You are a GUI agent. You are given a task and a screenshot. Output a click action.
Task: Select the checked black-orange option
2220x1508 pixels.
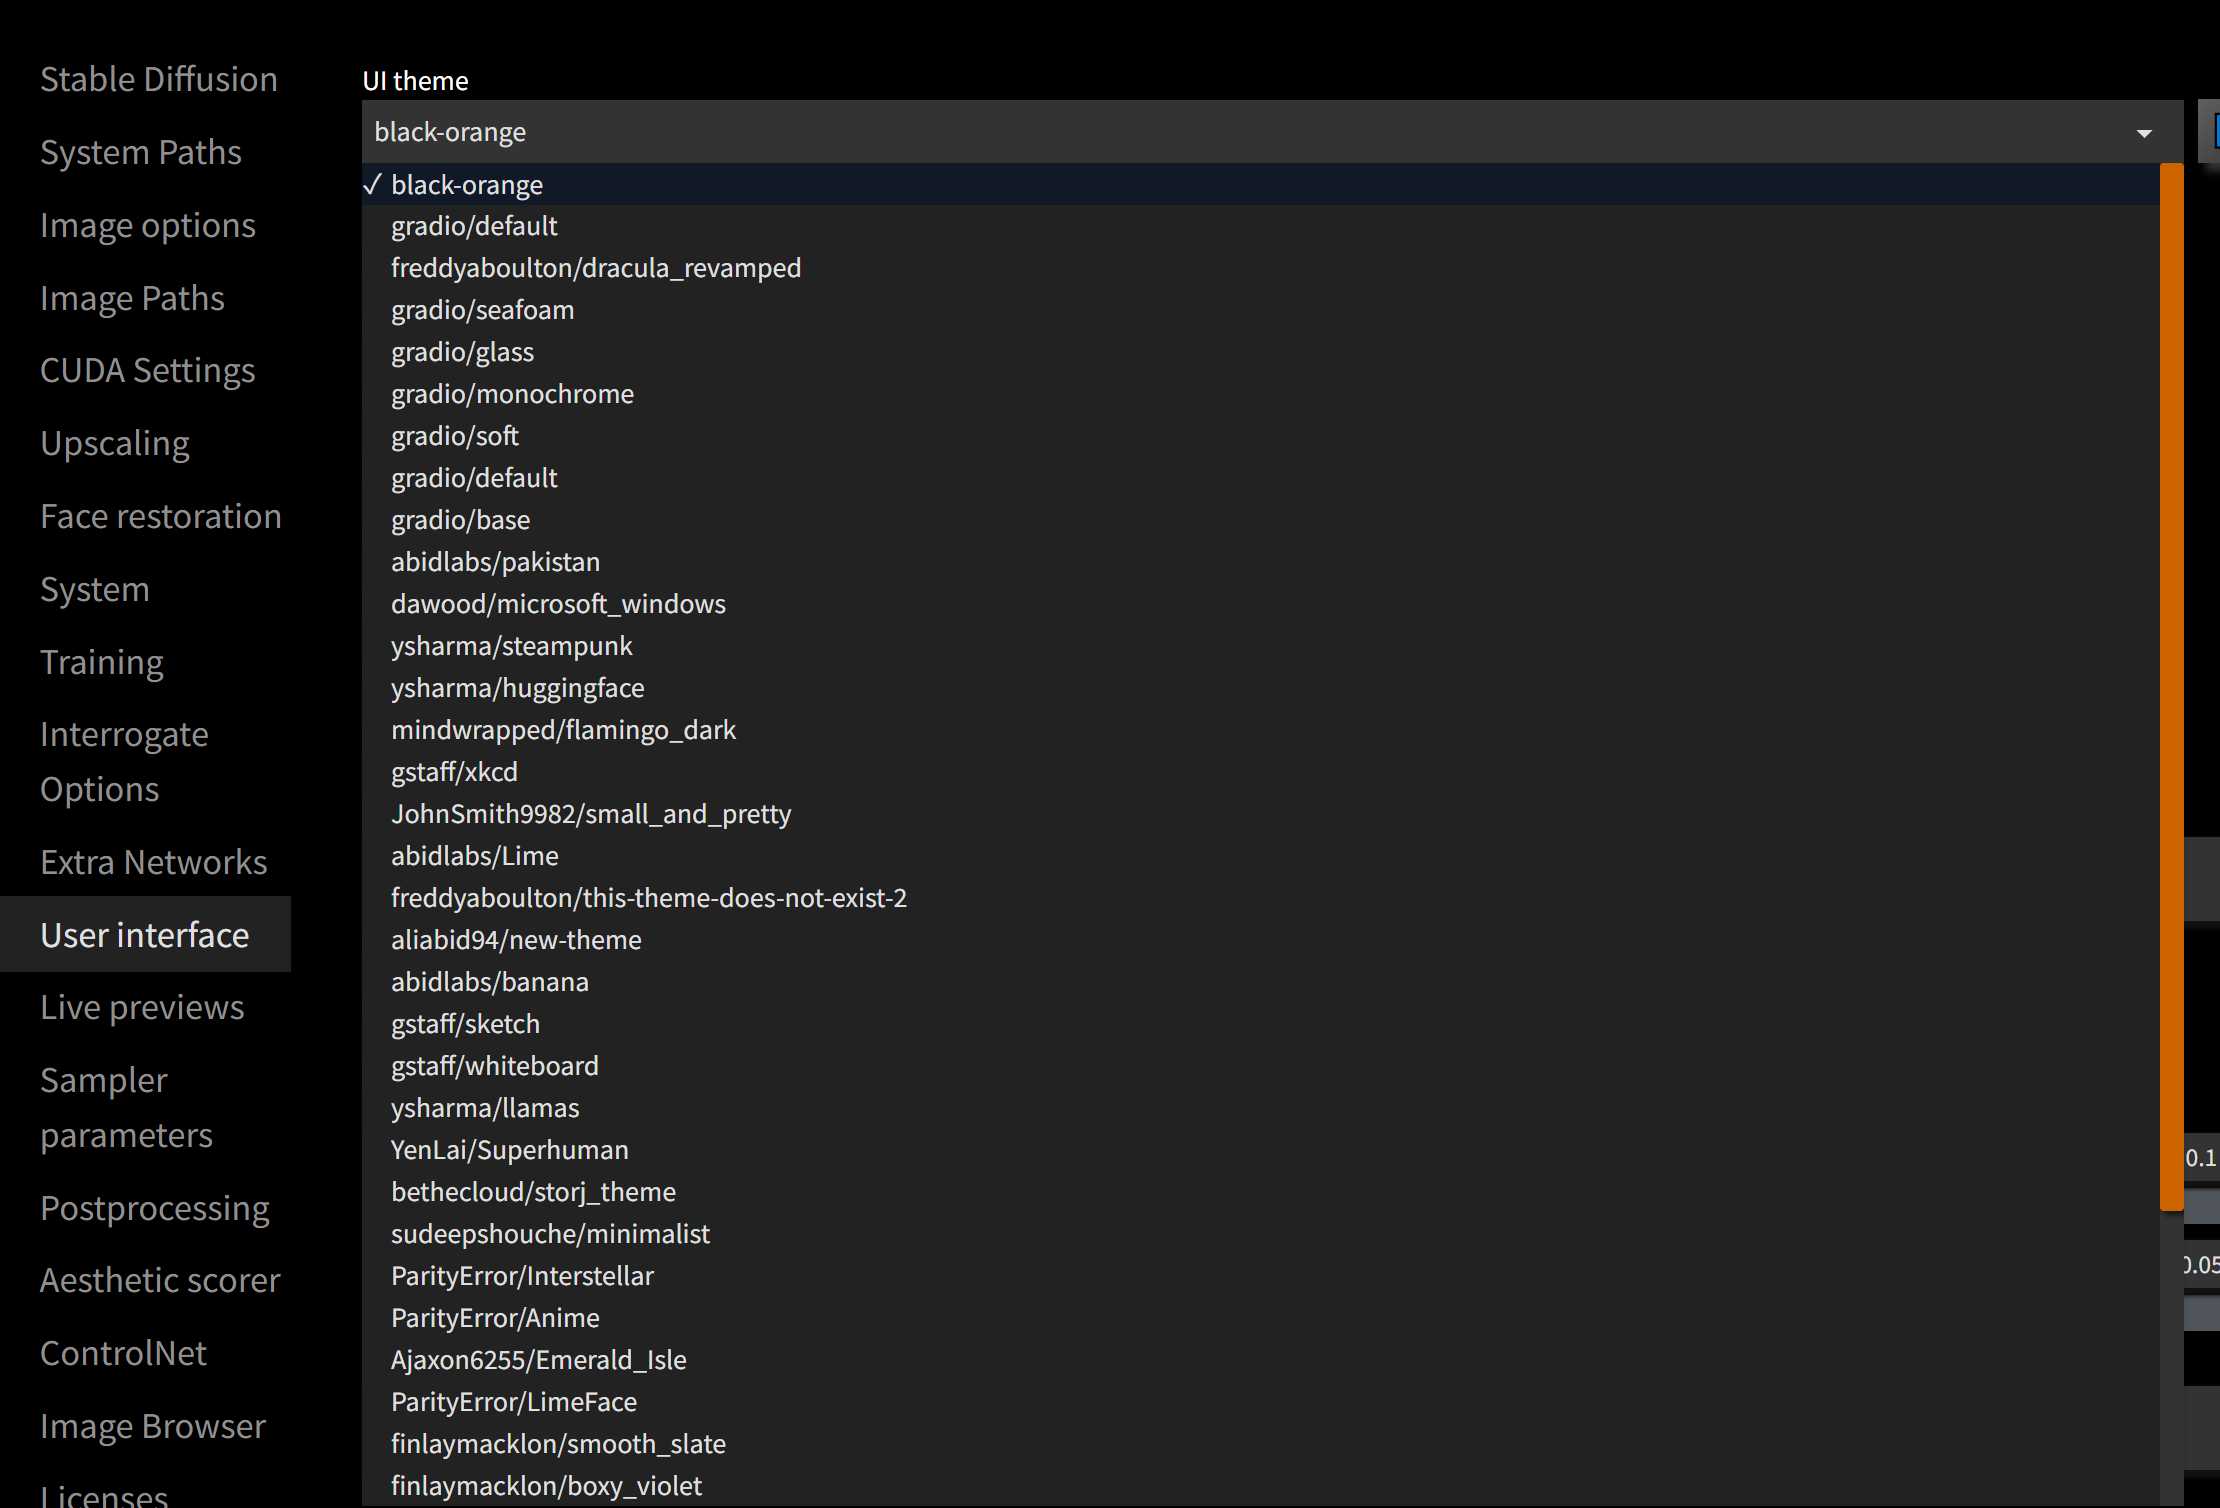pos(1261,185)
